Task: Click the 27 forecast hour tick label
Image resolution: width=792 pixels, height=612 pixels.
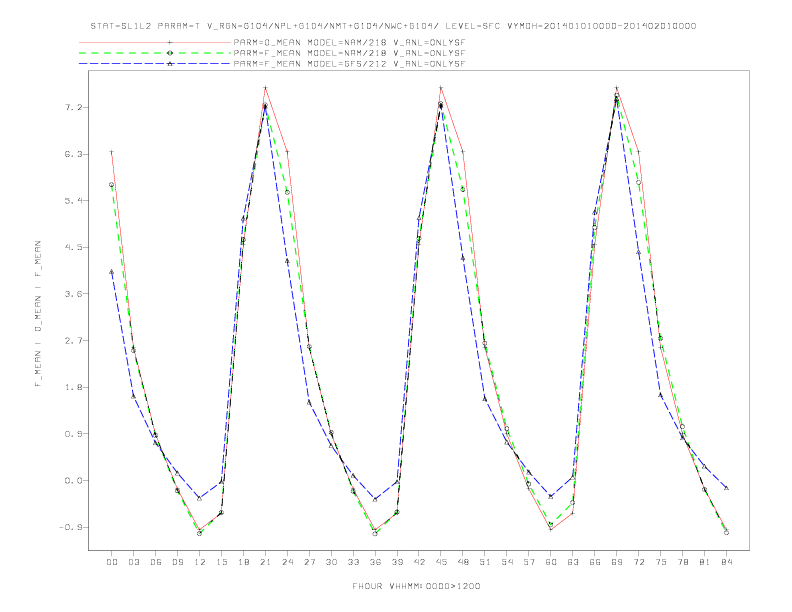Action: pyautogui.click(x=309, y=562)
